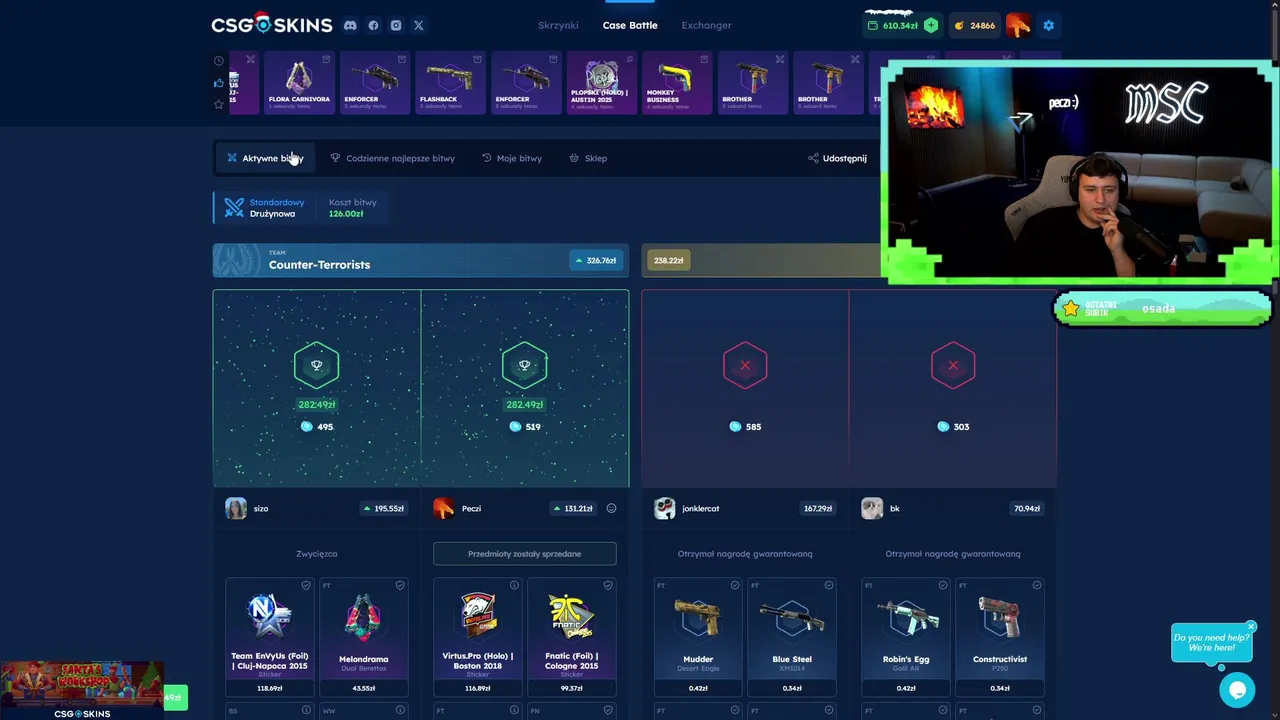The height and width of the screenshot is (720, 1280).
Task: Click Peczi's 131.21zł winnings badge
Action: point(574,508)
